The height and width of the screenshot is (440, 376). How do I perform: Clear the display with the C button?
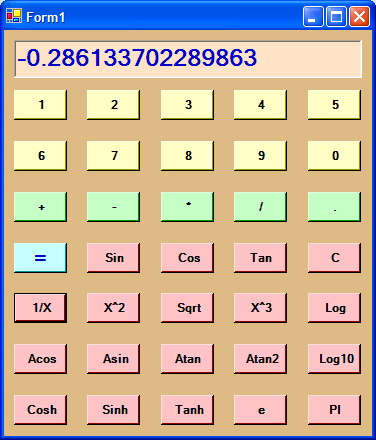334,258
